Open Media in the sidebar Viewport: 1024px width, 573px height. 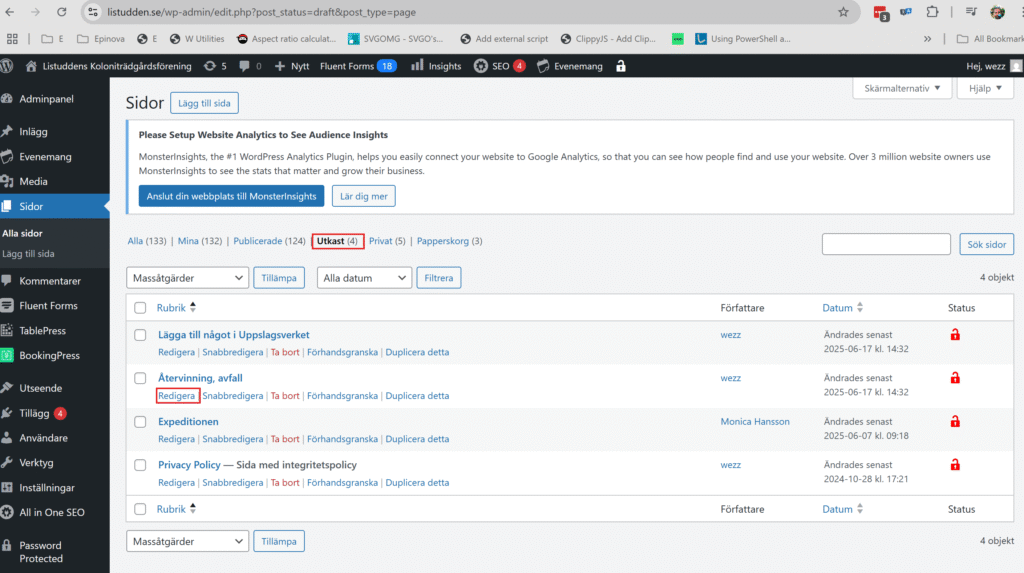(33, 182)
